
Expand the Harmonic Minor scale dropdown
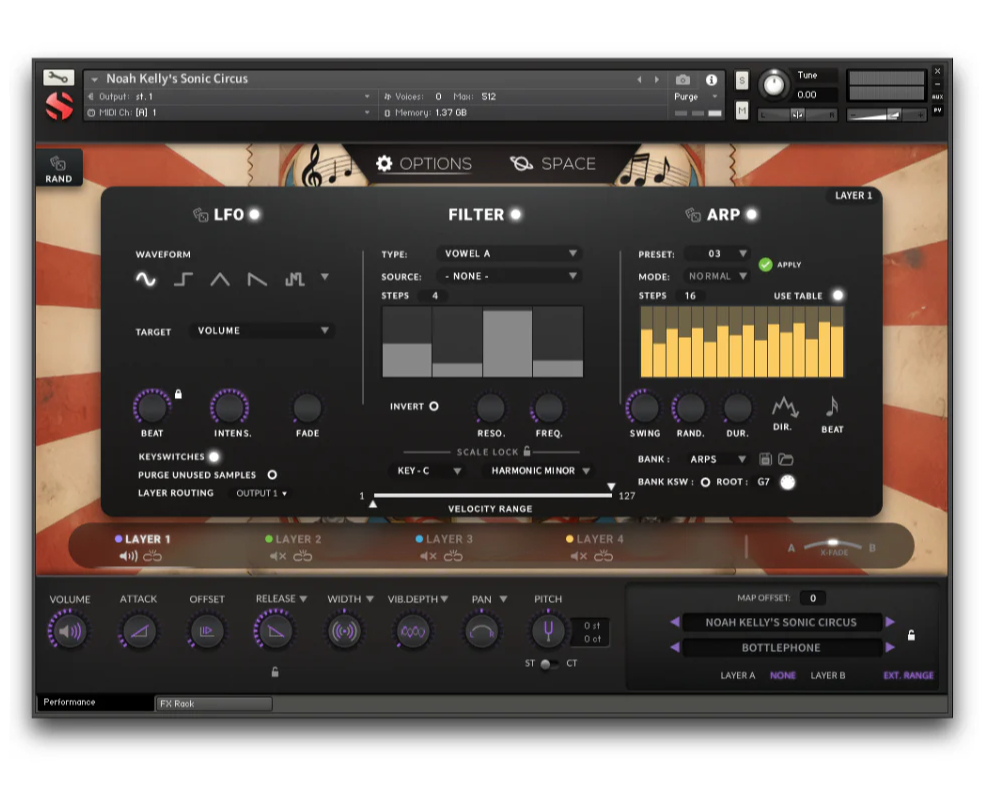(539, 471)
